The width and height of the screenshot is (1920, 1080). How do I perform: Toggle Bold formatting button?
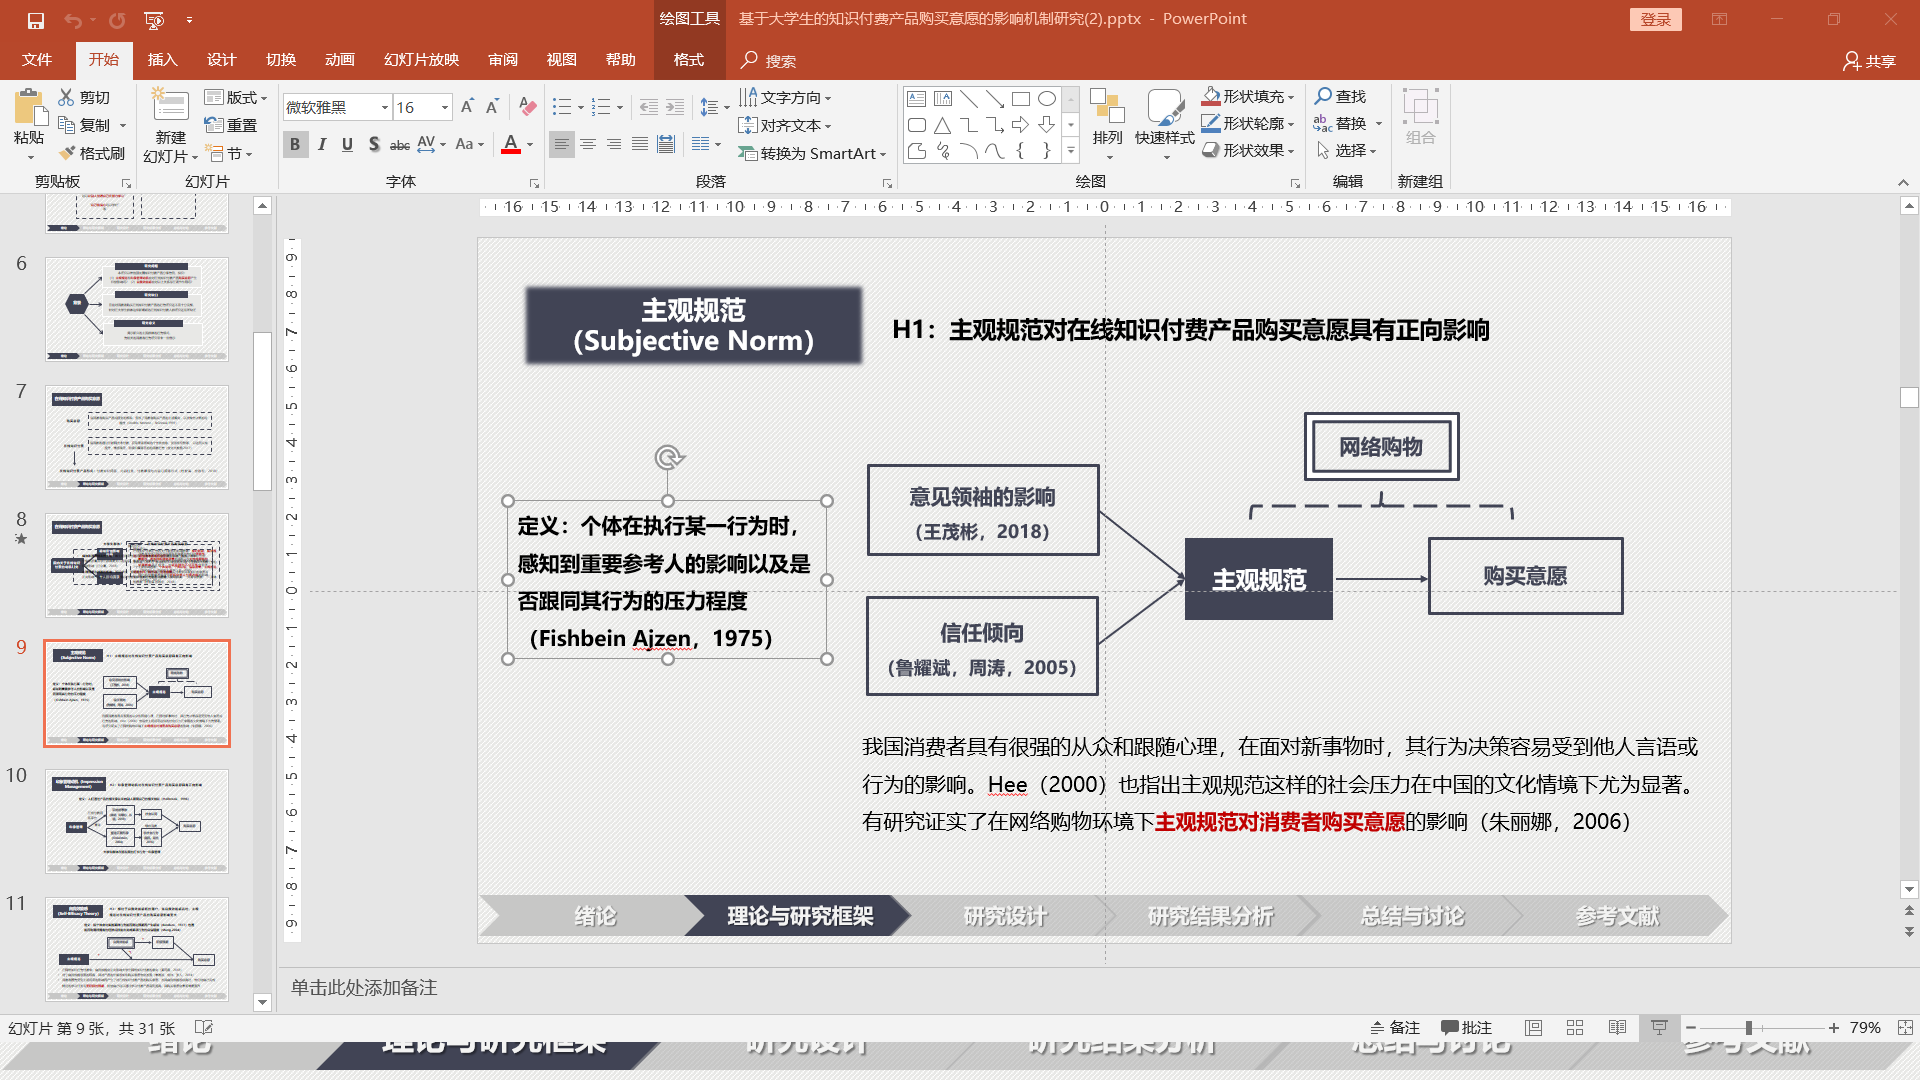pyautogui.click(x=295, y=145)
